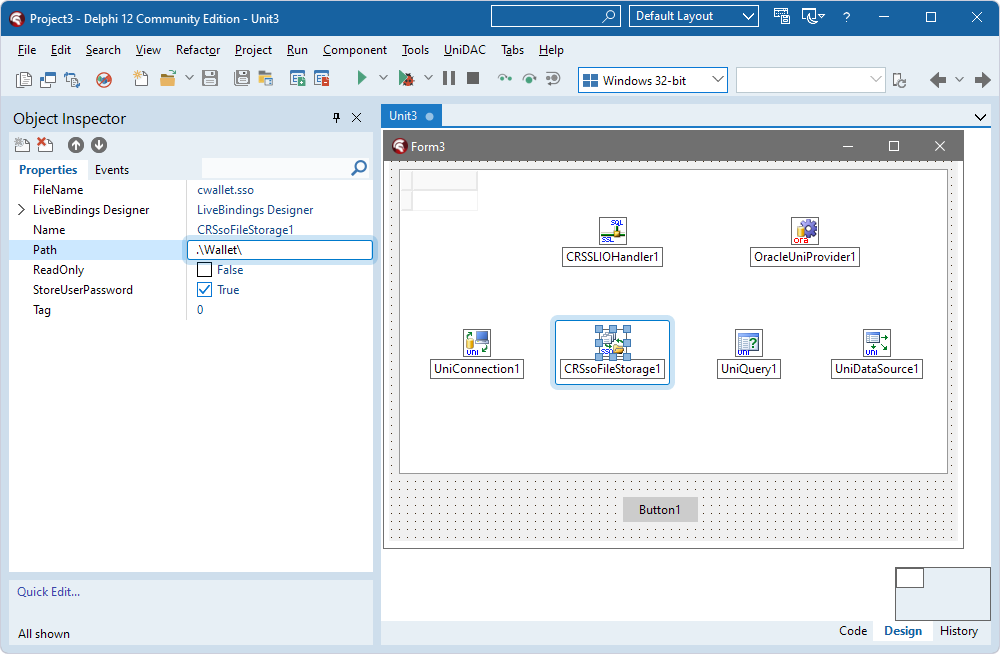Click the Quick Edit link
The height and width of the screenshot is (654, 1000).
(48, 591)
